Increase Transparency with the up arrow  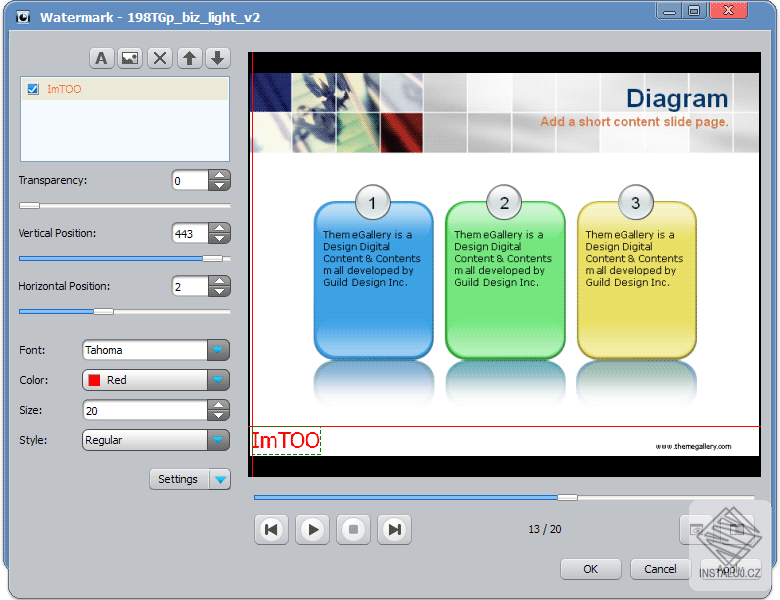(219, 175)
